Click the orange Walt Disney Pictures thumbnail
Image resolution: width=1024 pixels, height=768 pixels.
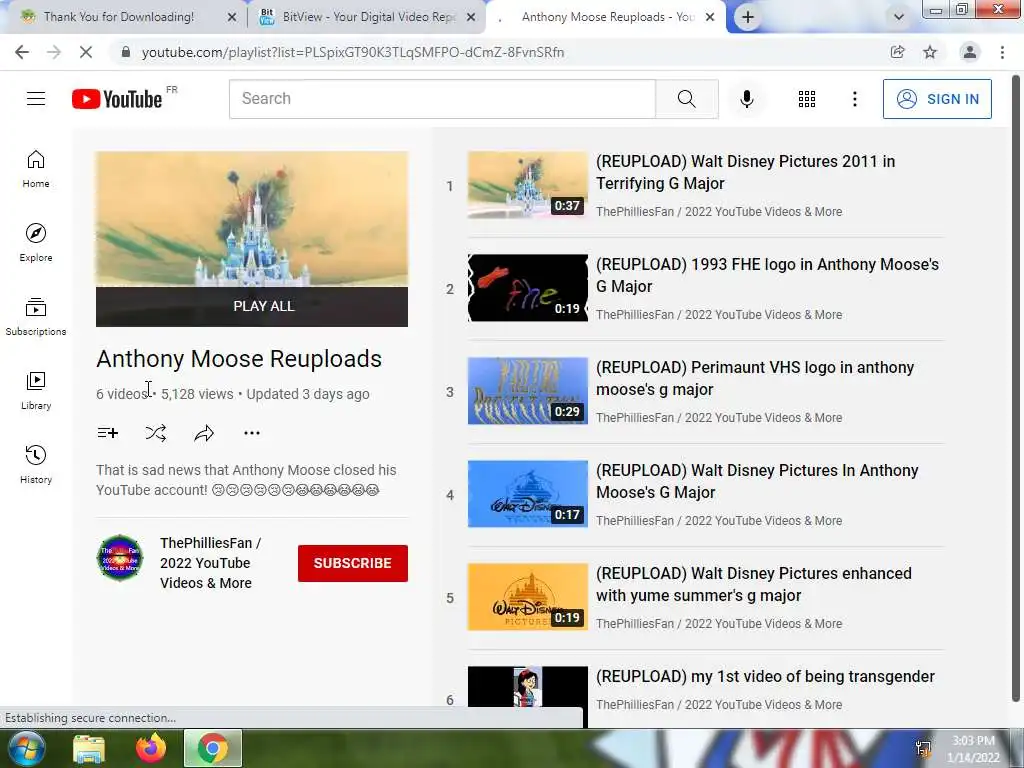tap(528, 597)
